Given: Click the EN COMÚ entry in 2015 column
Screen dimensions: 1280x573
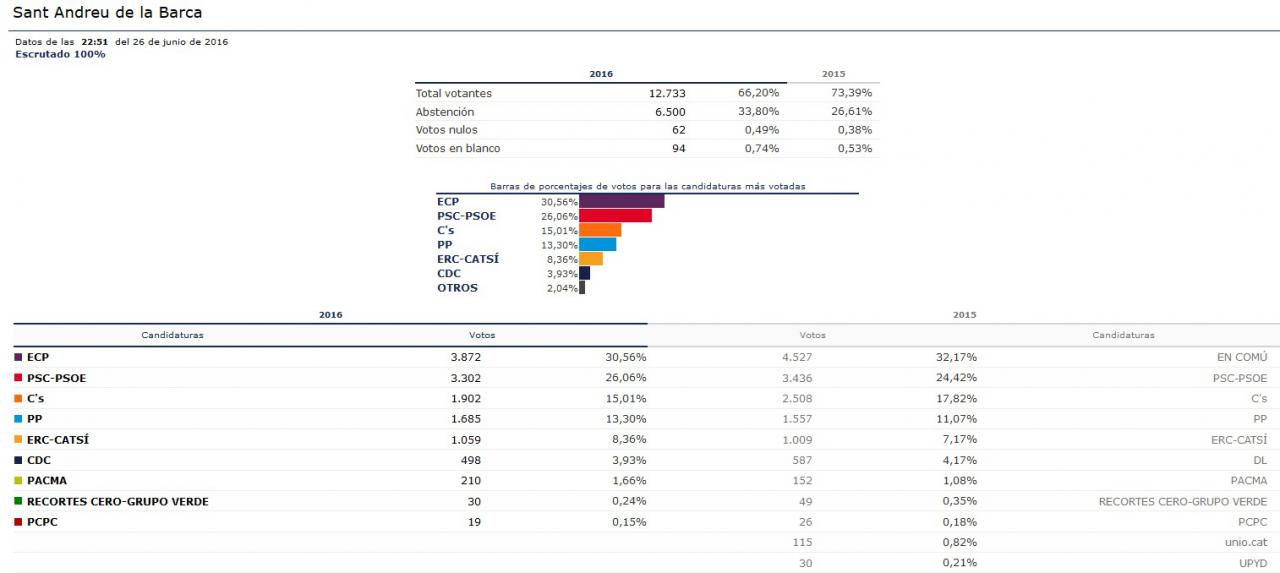Looking at the screenshot, I should (1241, 357).
